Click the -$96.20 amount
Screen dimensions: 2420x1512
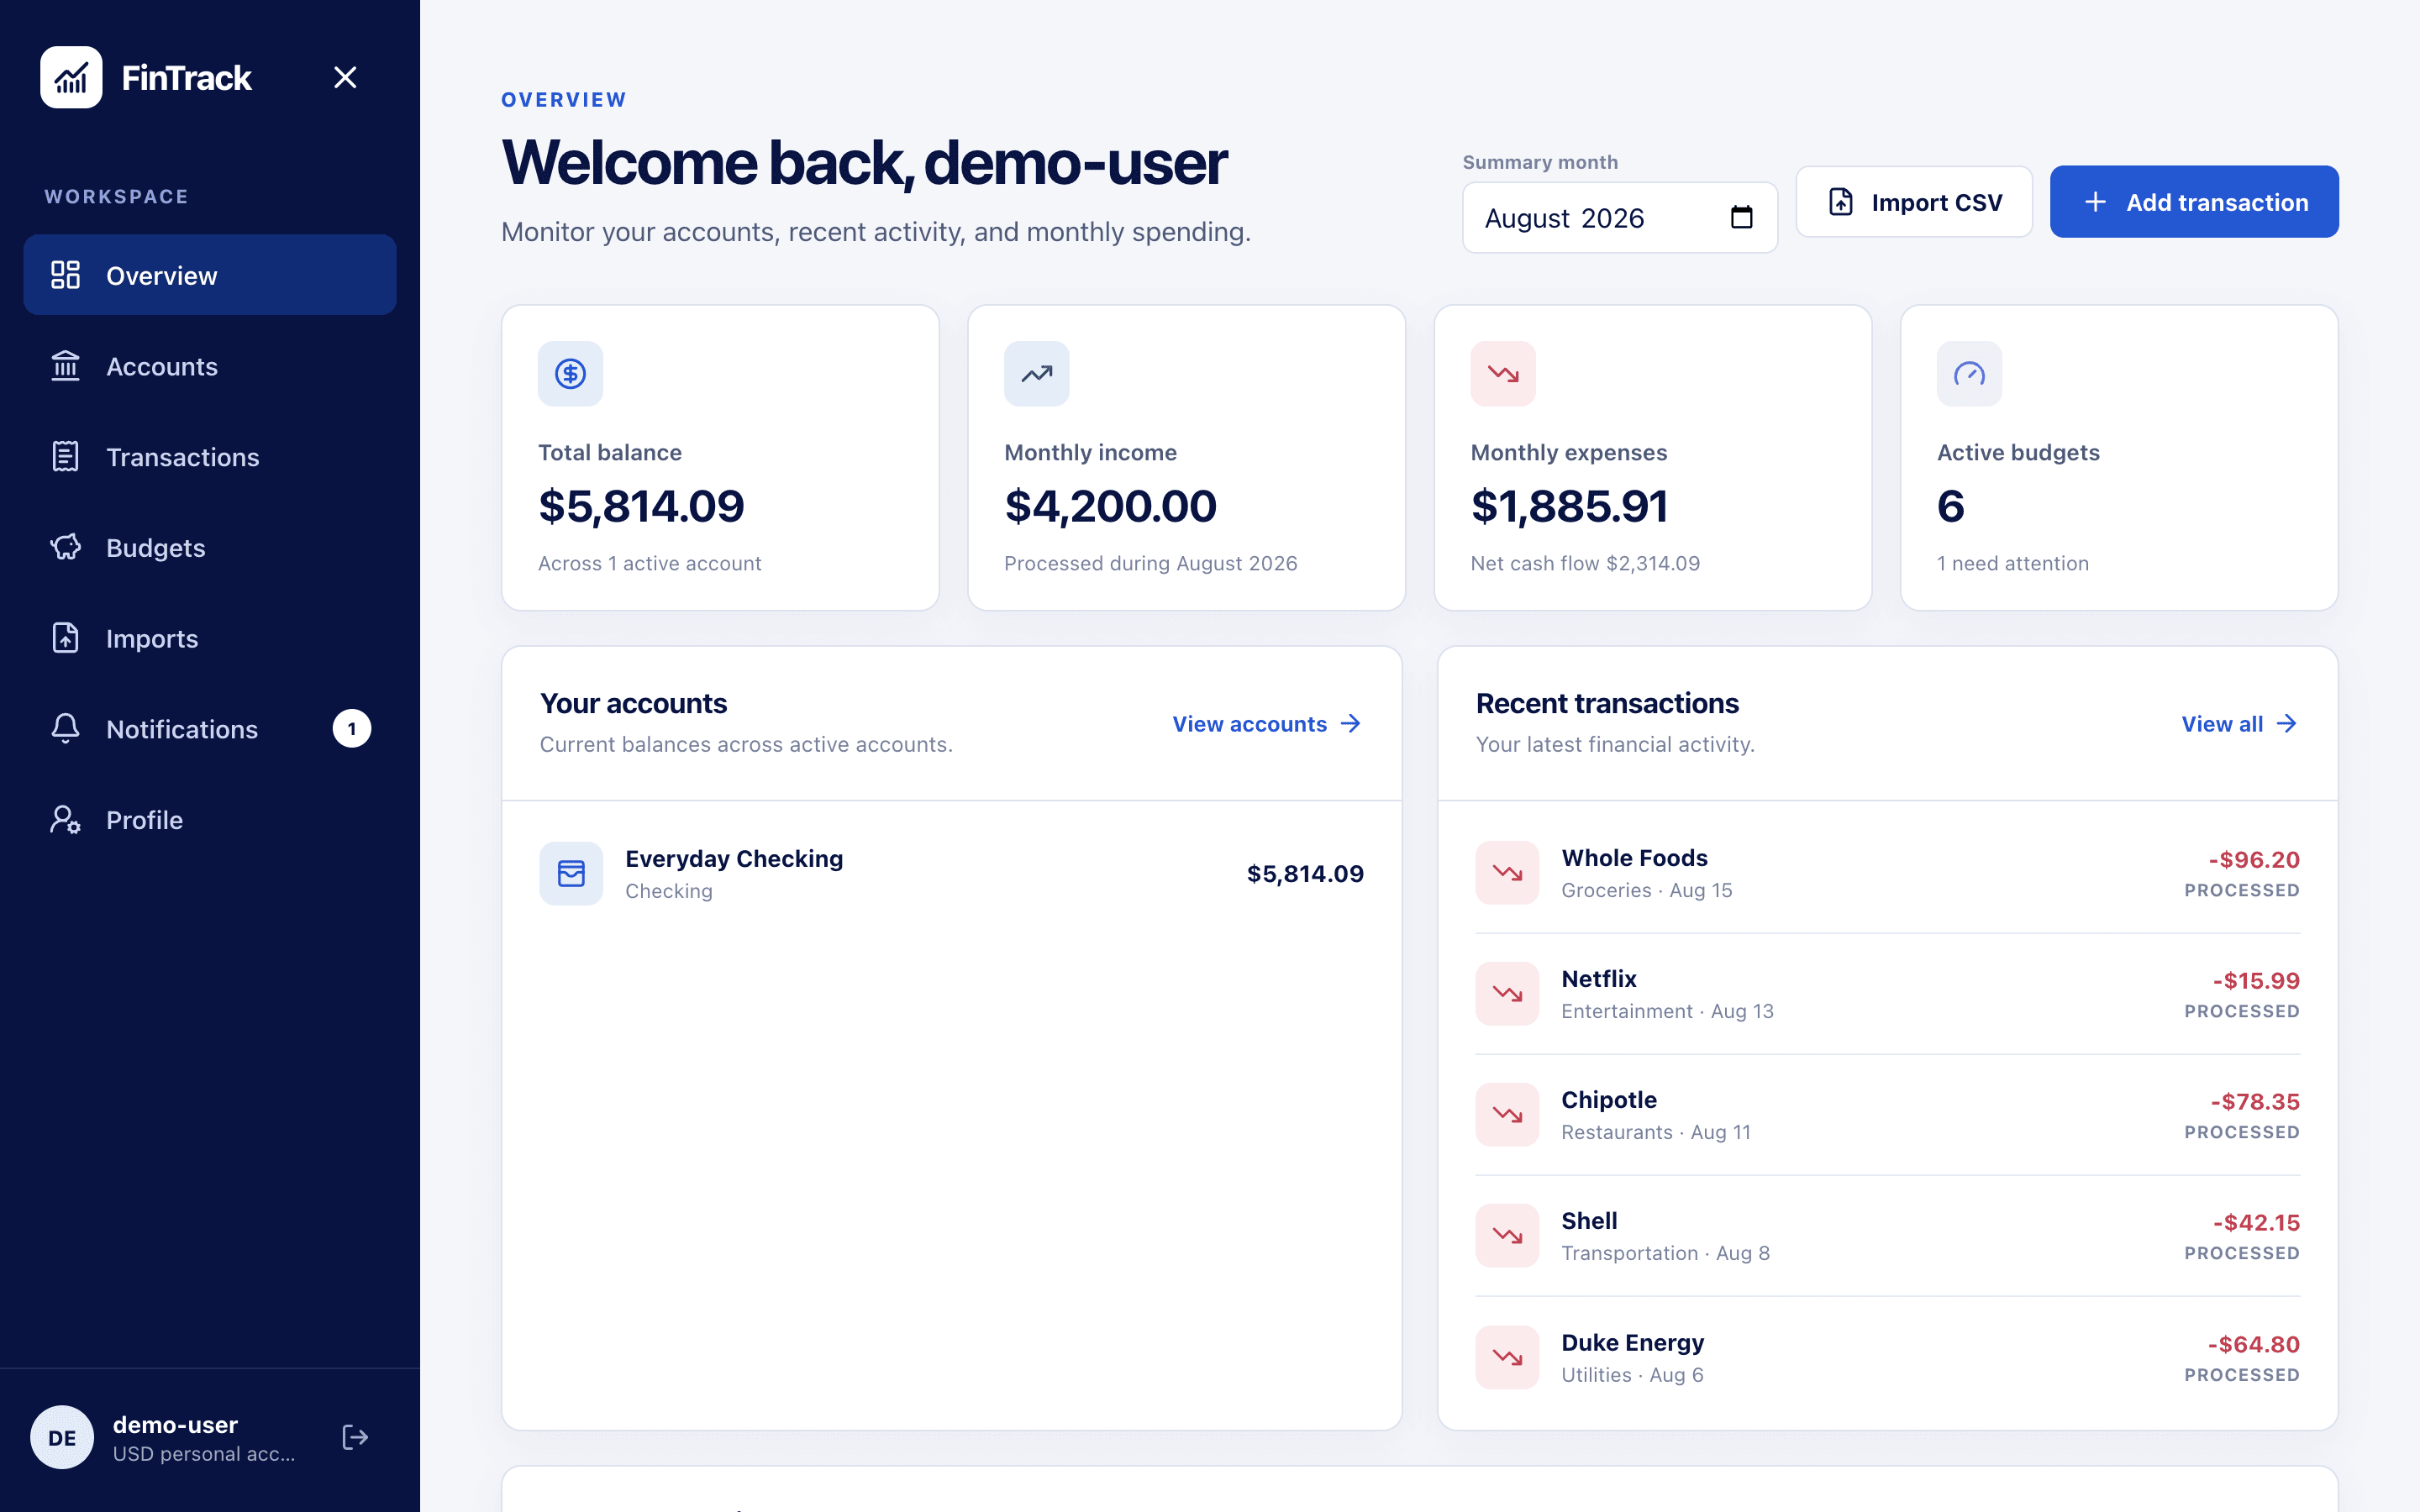tap(2254, 859)
